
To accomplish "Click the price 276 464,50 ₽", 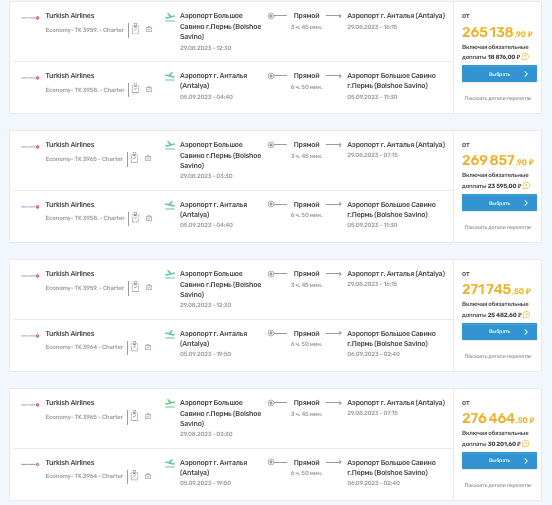I will coord(498,418).
